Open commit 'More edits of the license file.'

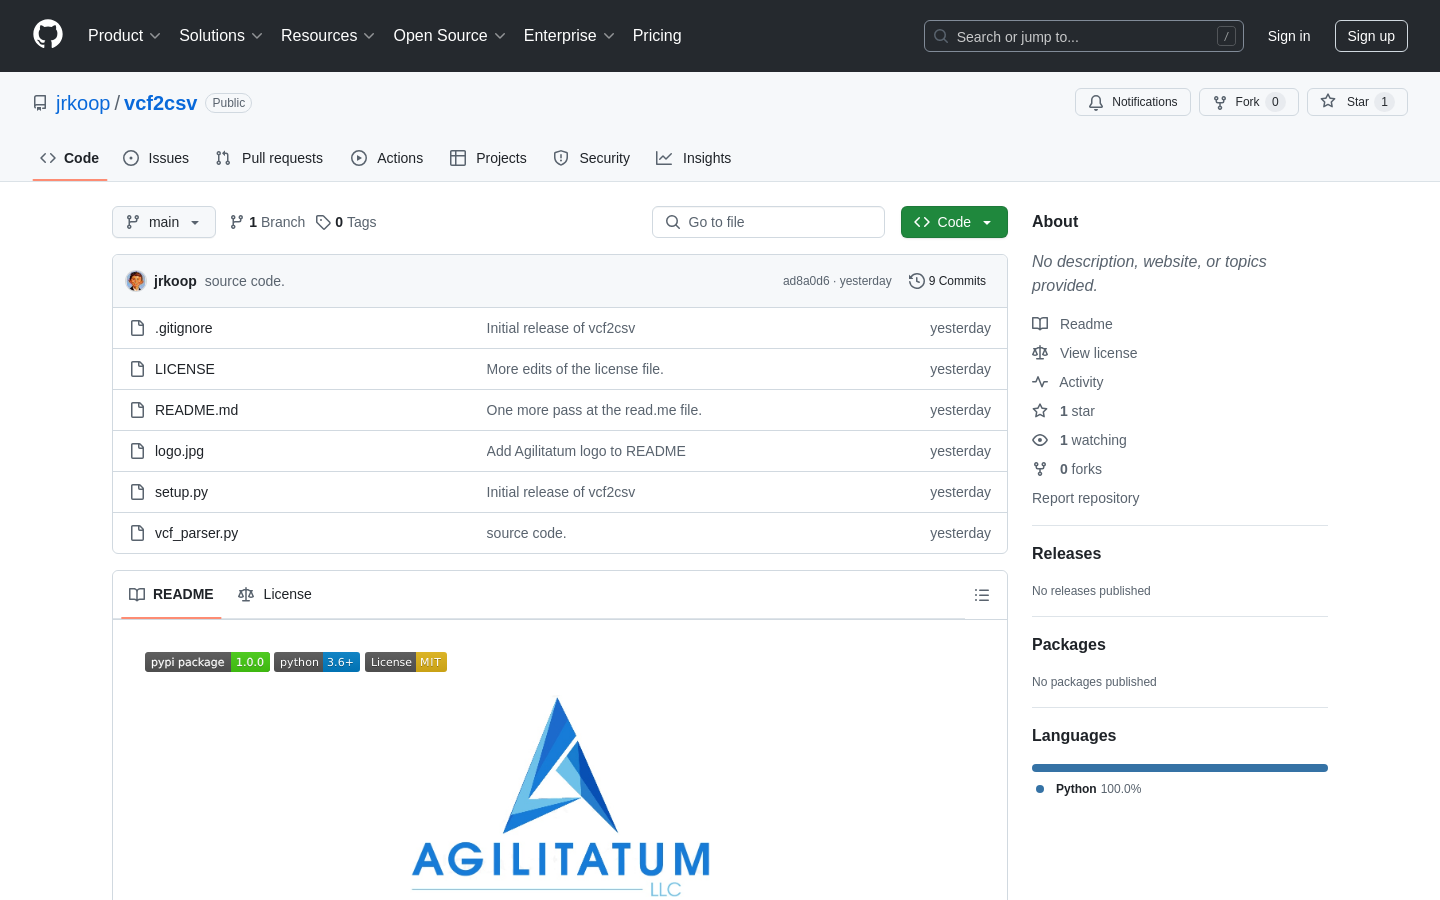575,369
